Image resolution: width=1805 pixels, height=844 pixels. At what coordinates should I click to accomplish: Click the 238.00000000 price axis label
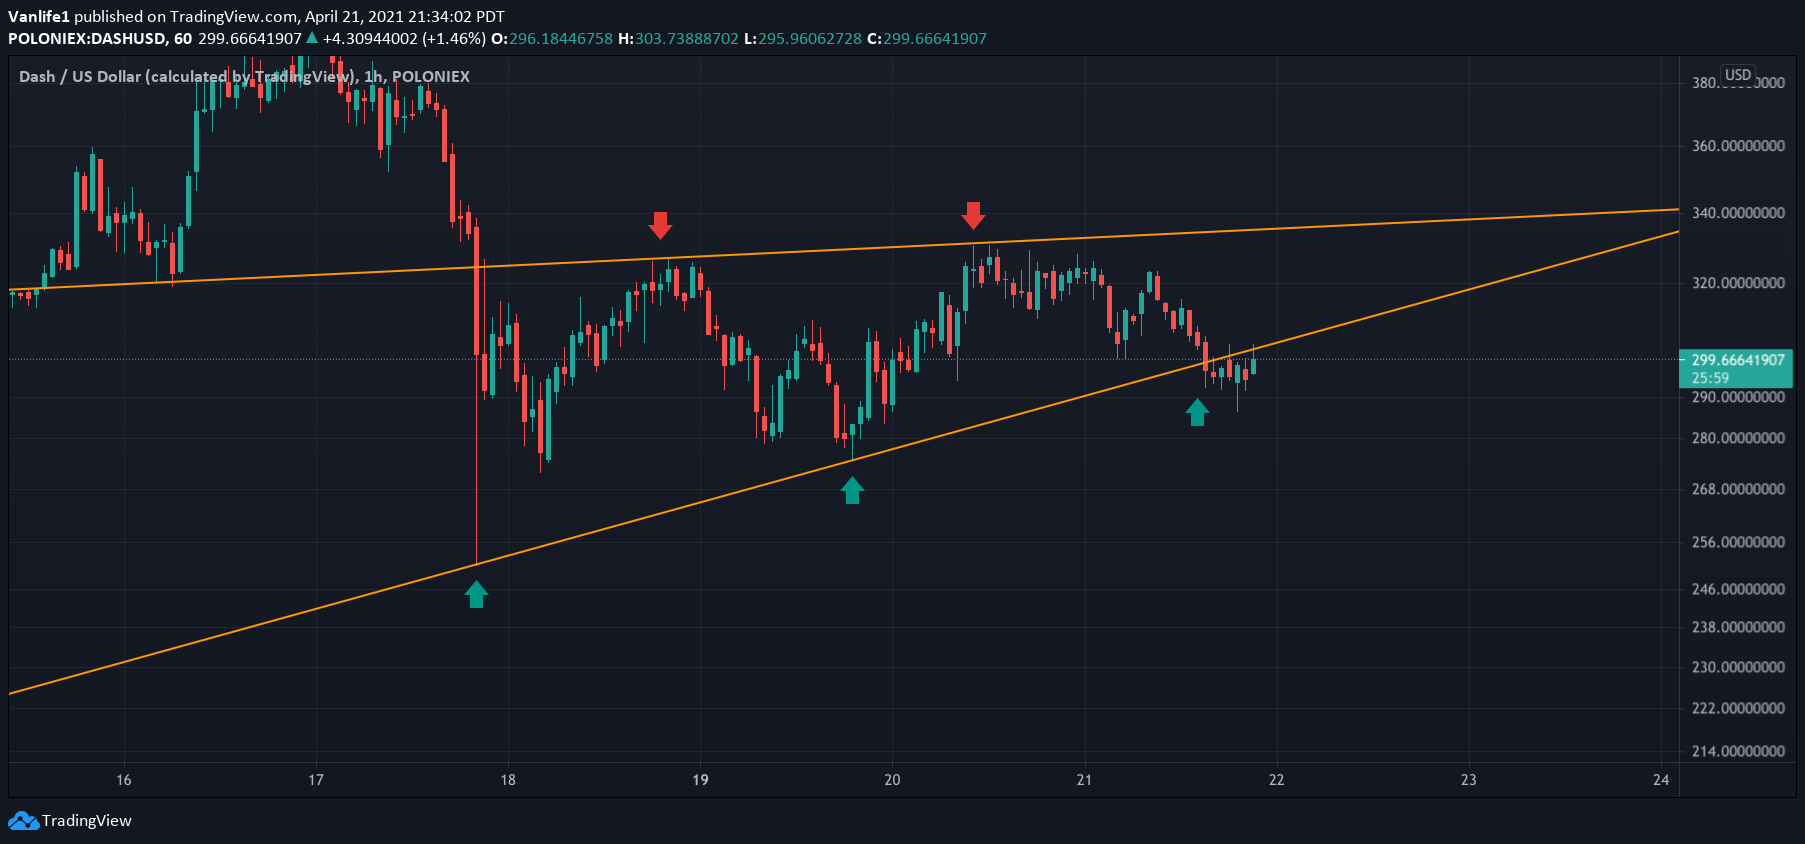(x=1738, y=627)
